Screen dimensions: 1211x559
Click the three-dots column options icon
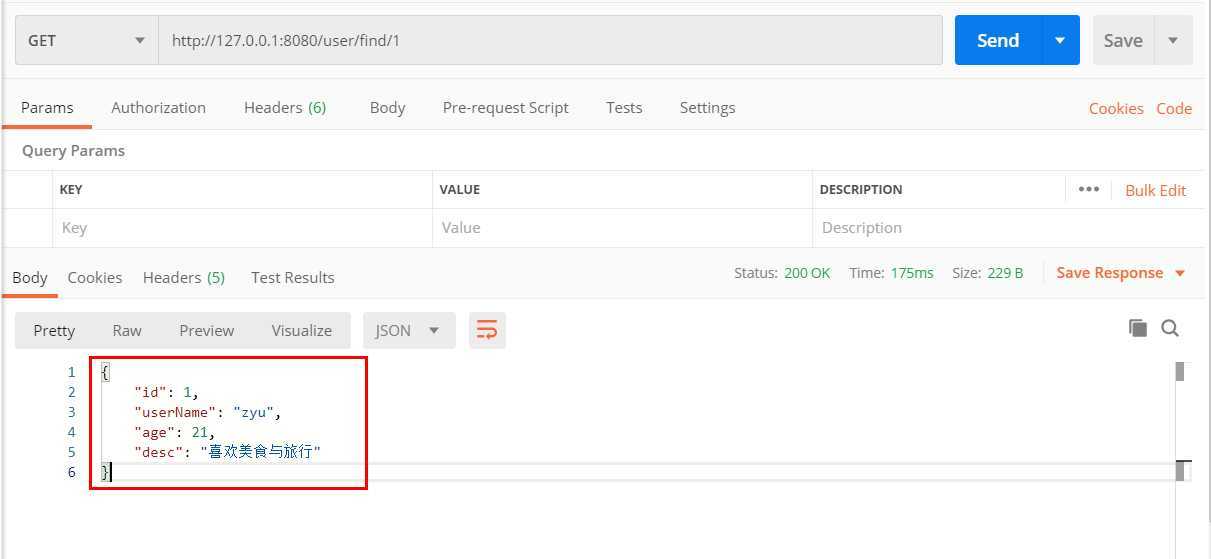(1089, 190)
